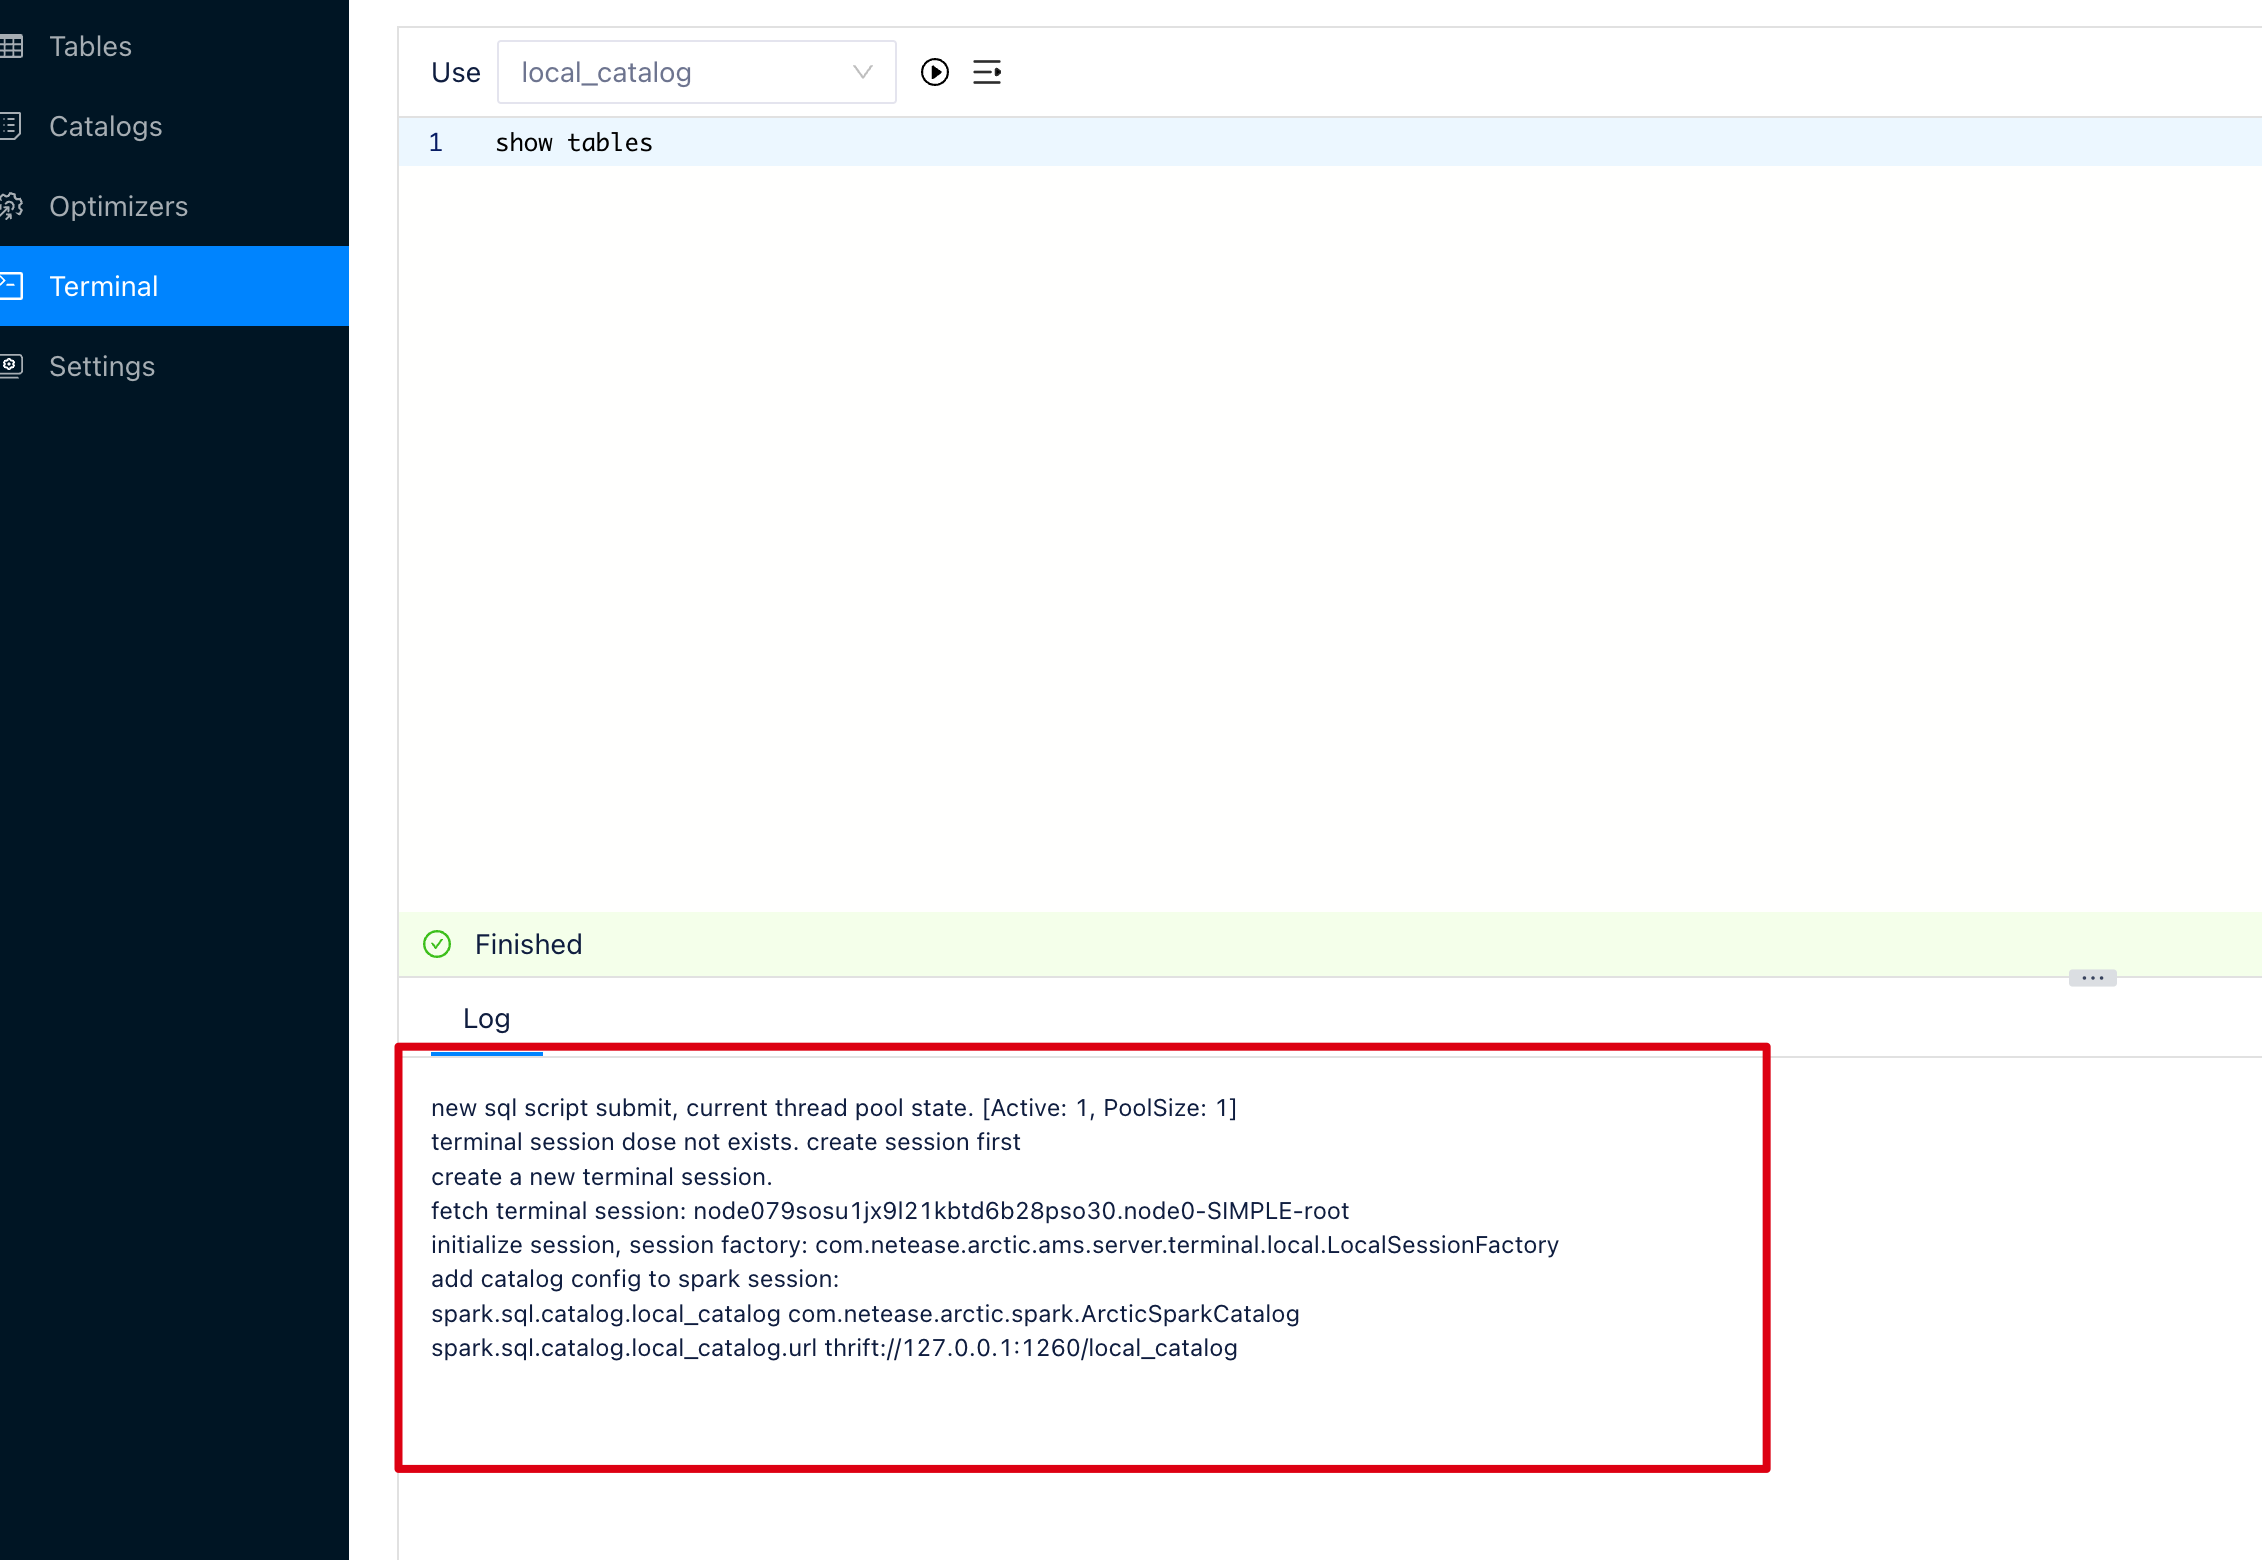Switch to the Log tab
The image size is (2262, 1560).
(x=486, y=1017)
